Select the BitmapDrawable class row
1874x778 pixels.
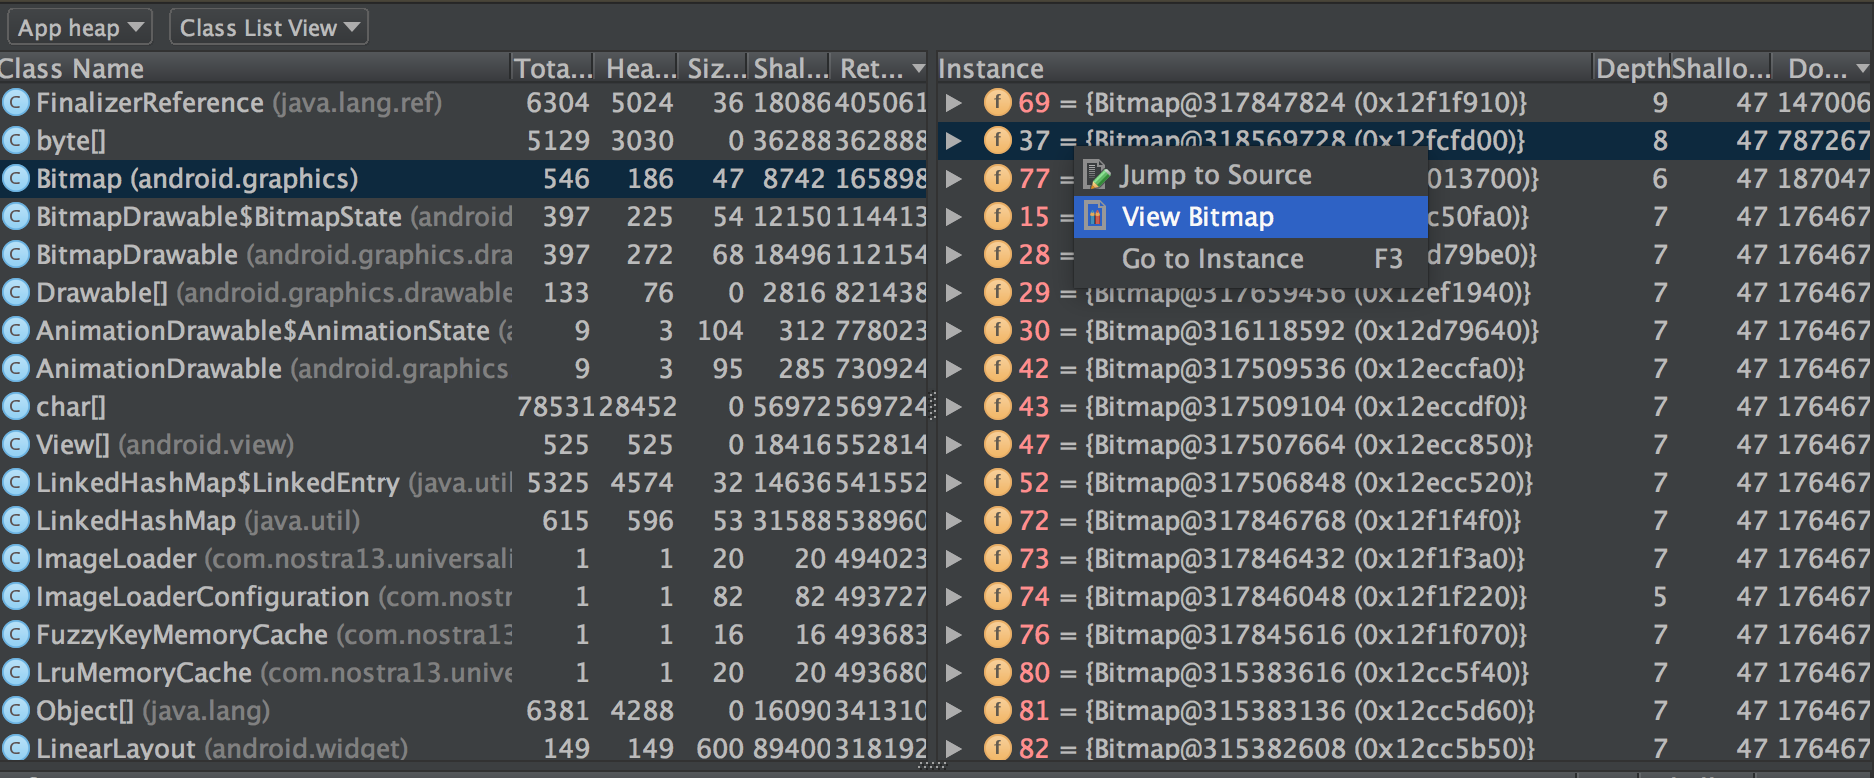coord(464,254)
